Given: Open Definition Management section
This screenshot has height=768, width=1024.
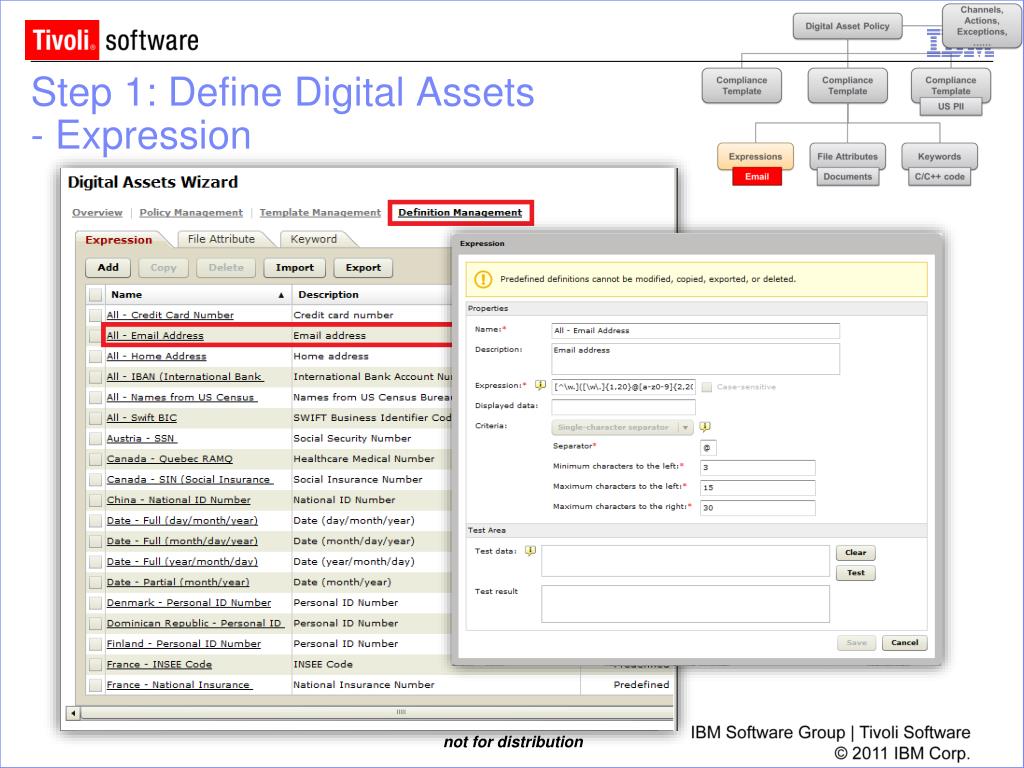Looking at the screenshot, I should (x=460, y=212).
